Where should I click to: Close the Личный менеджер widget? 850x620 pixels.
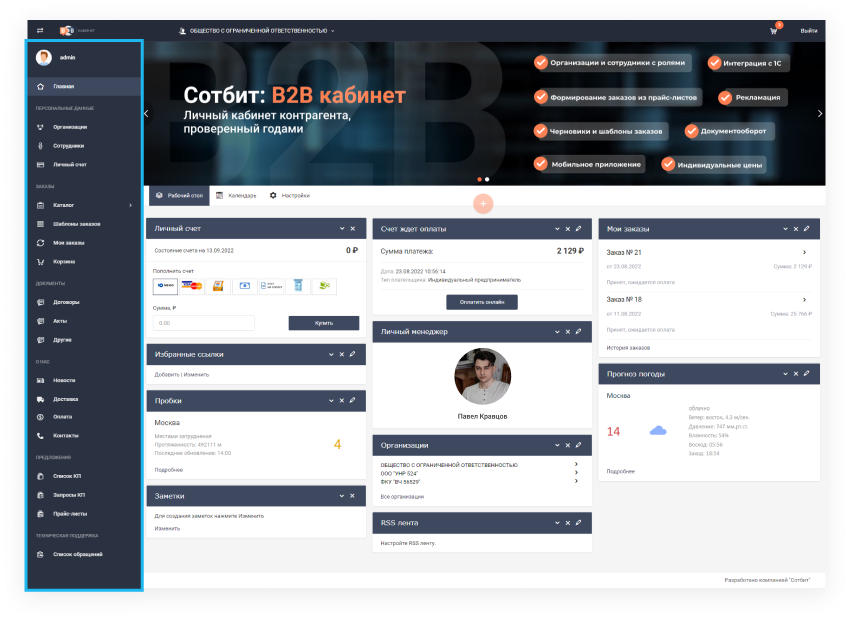coord(567,330)
